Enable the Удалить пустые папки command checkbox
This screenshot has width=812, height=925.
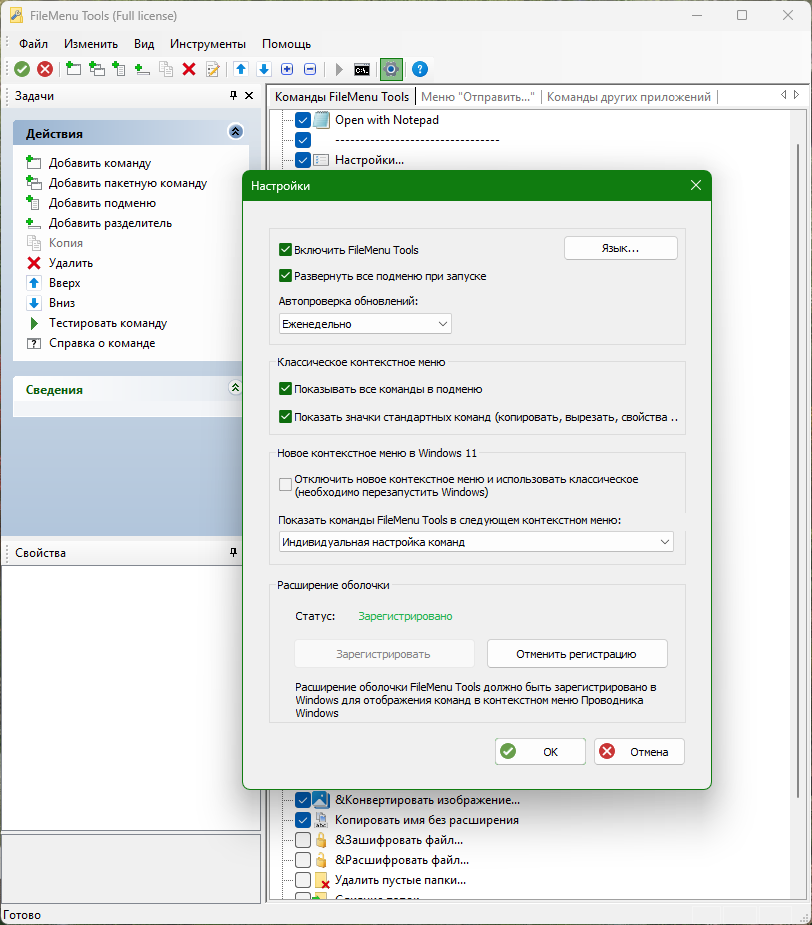coord(303,880)
